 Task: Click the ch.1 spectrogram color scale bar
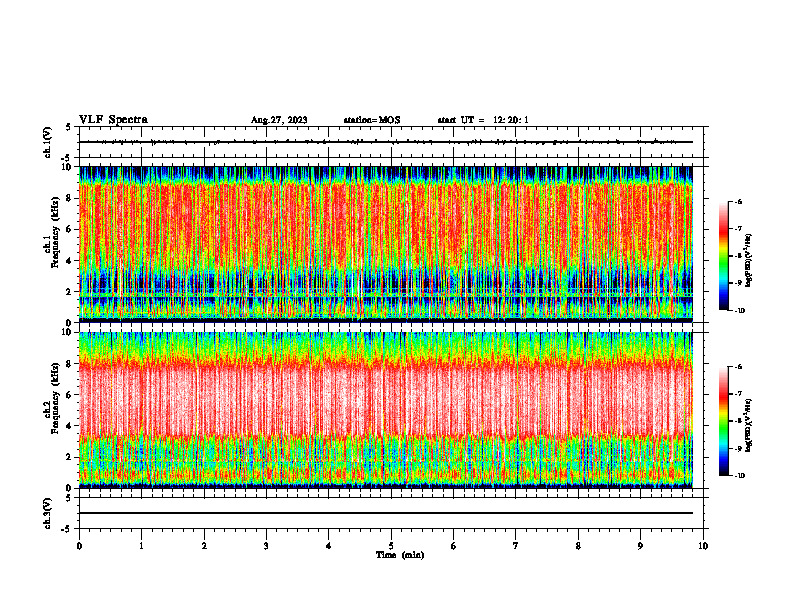pyautogui.click(x=724, y=256)
